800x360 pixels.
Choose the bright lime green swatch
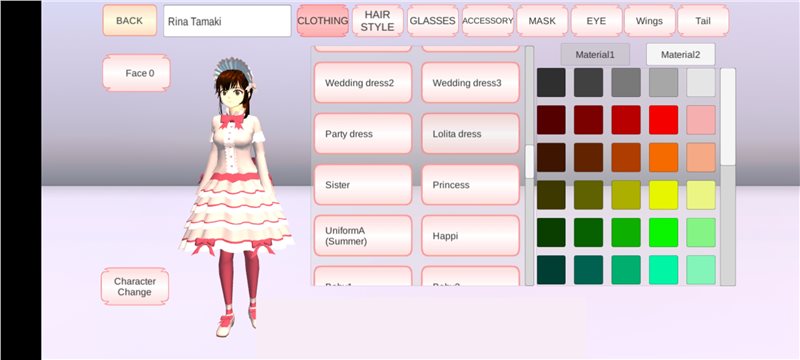pyautogui.click(x=663, y=233)
